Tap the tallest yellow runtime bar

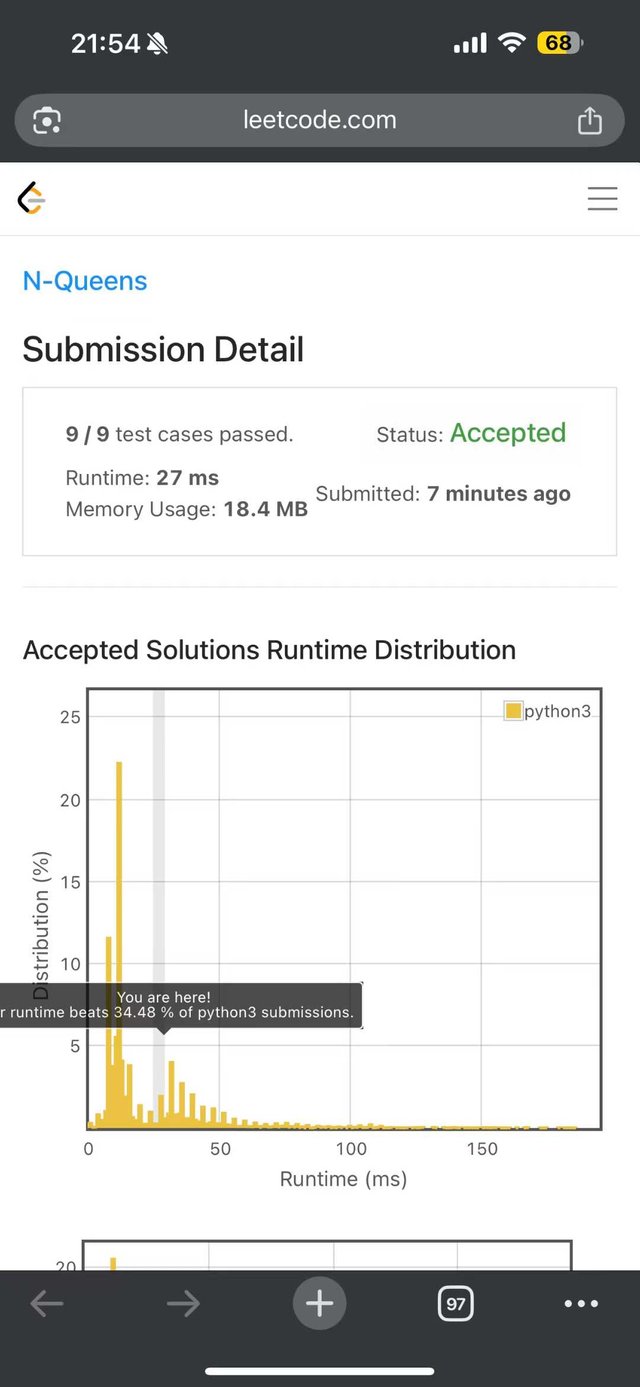(x=119, y=944)
